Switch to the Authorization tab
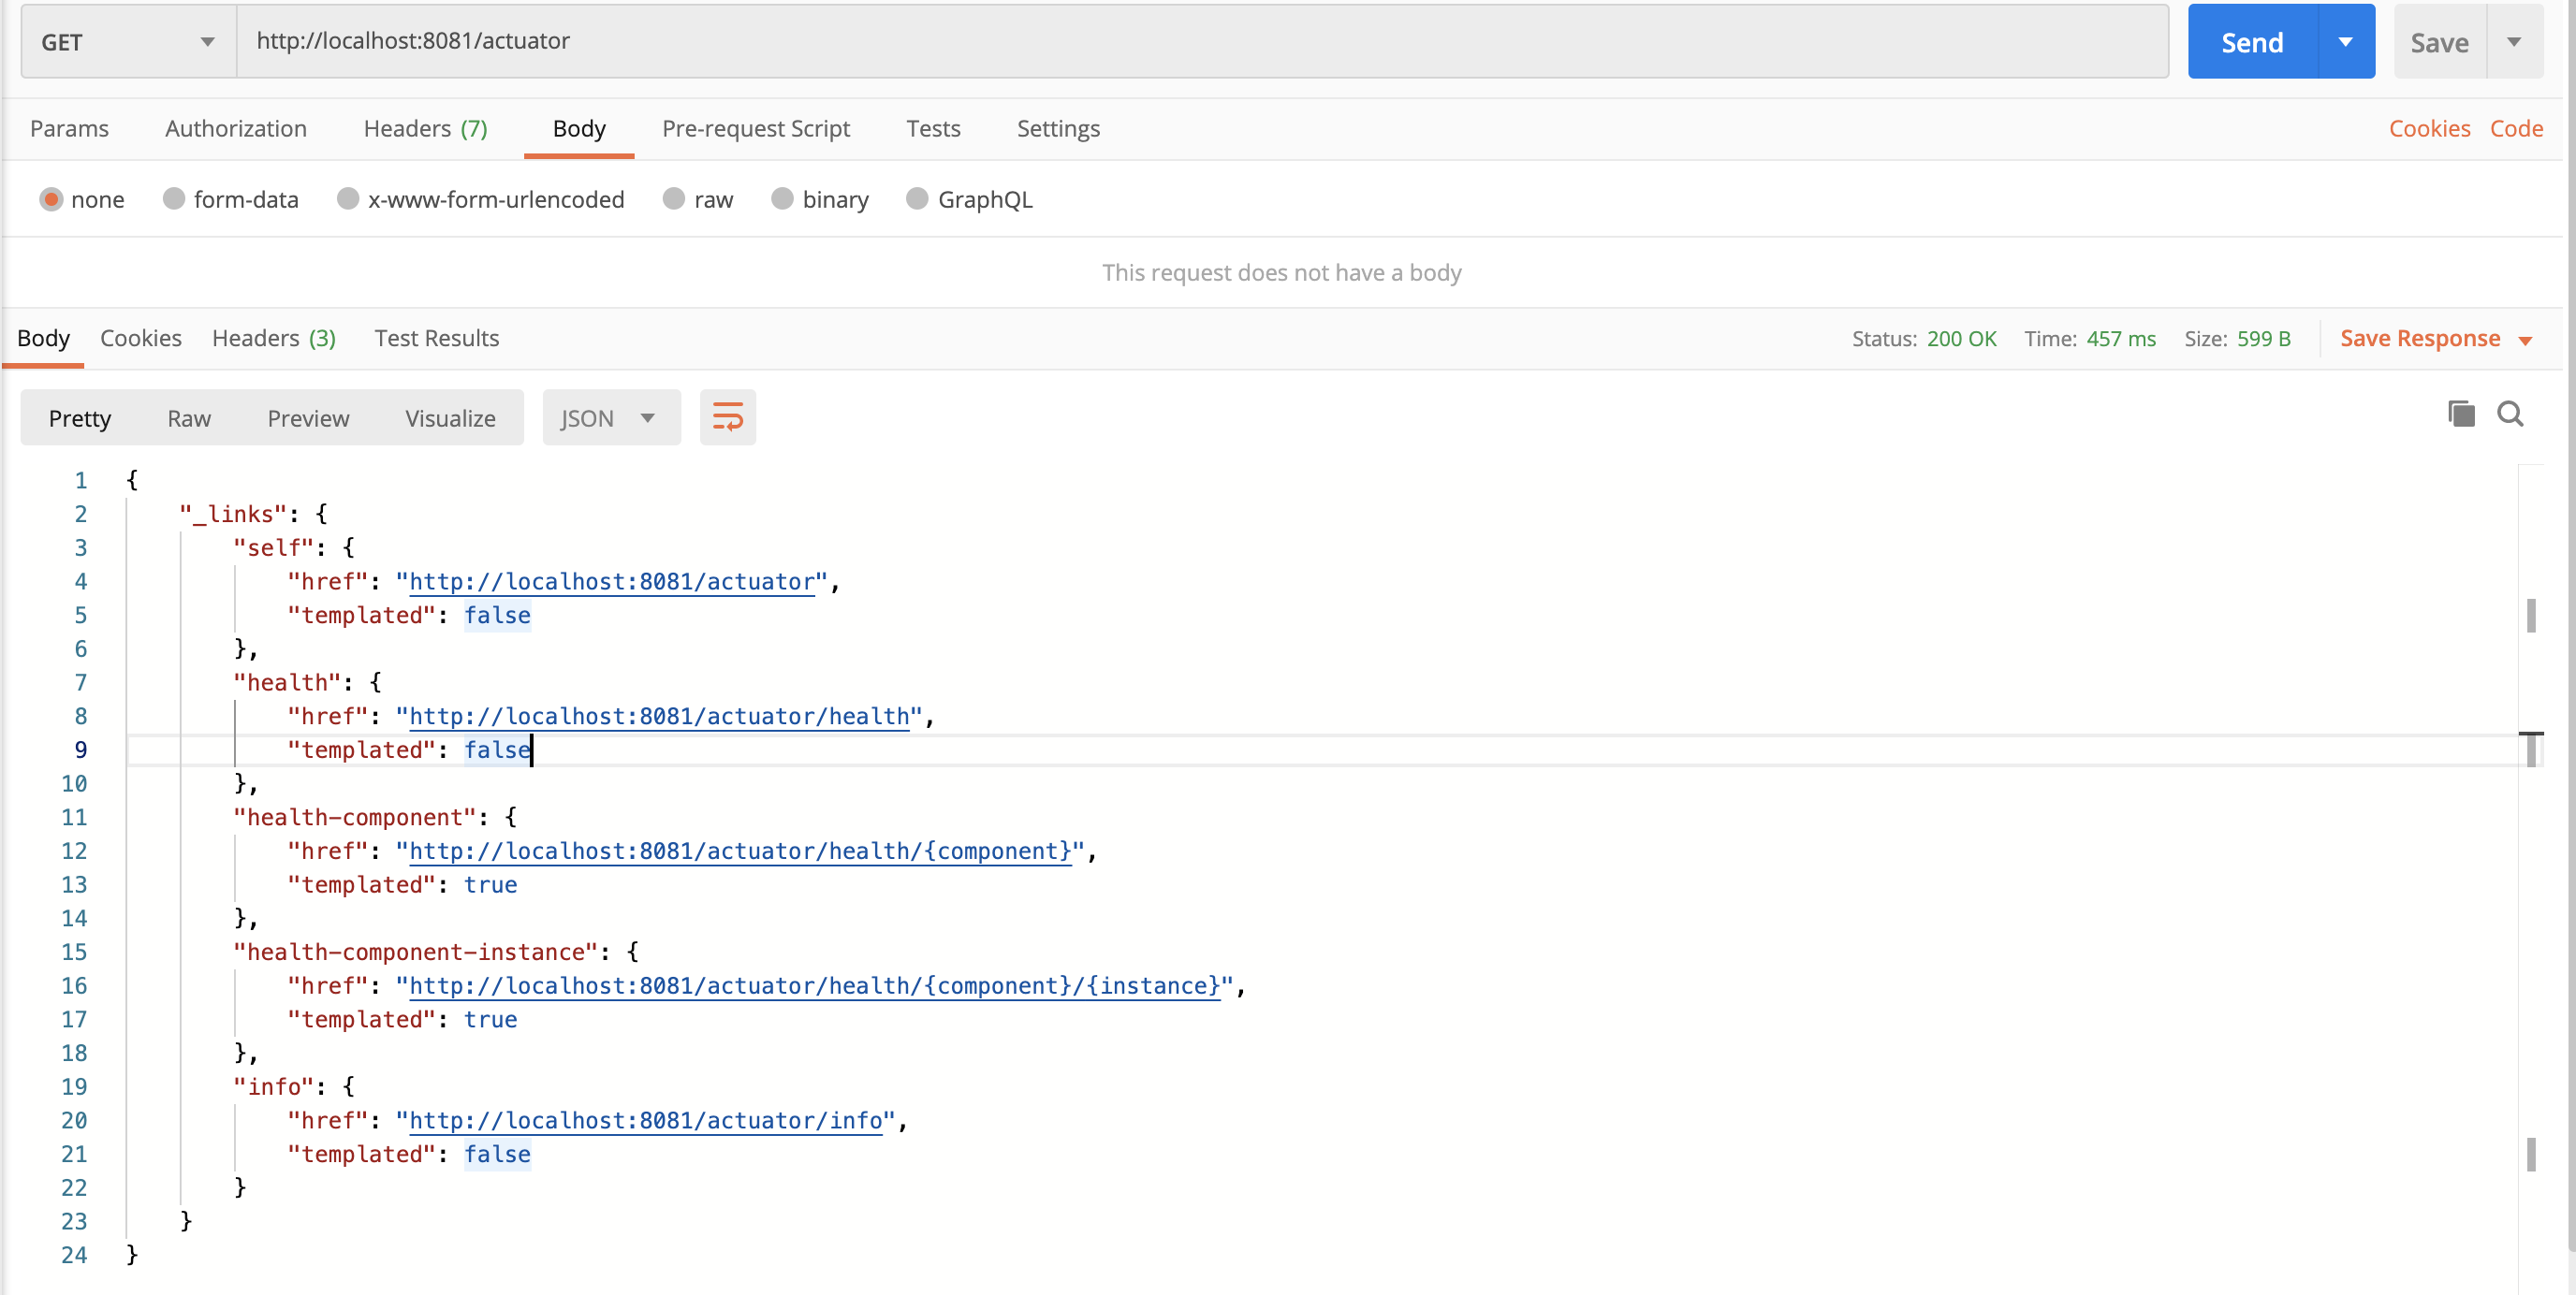This screenshot has height=1295, width=2576. pyautogui.click(x=236, y=128)
